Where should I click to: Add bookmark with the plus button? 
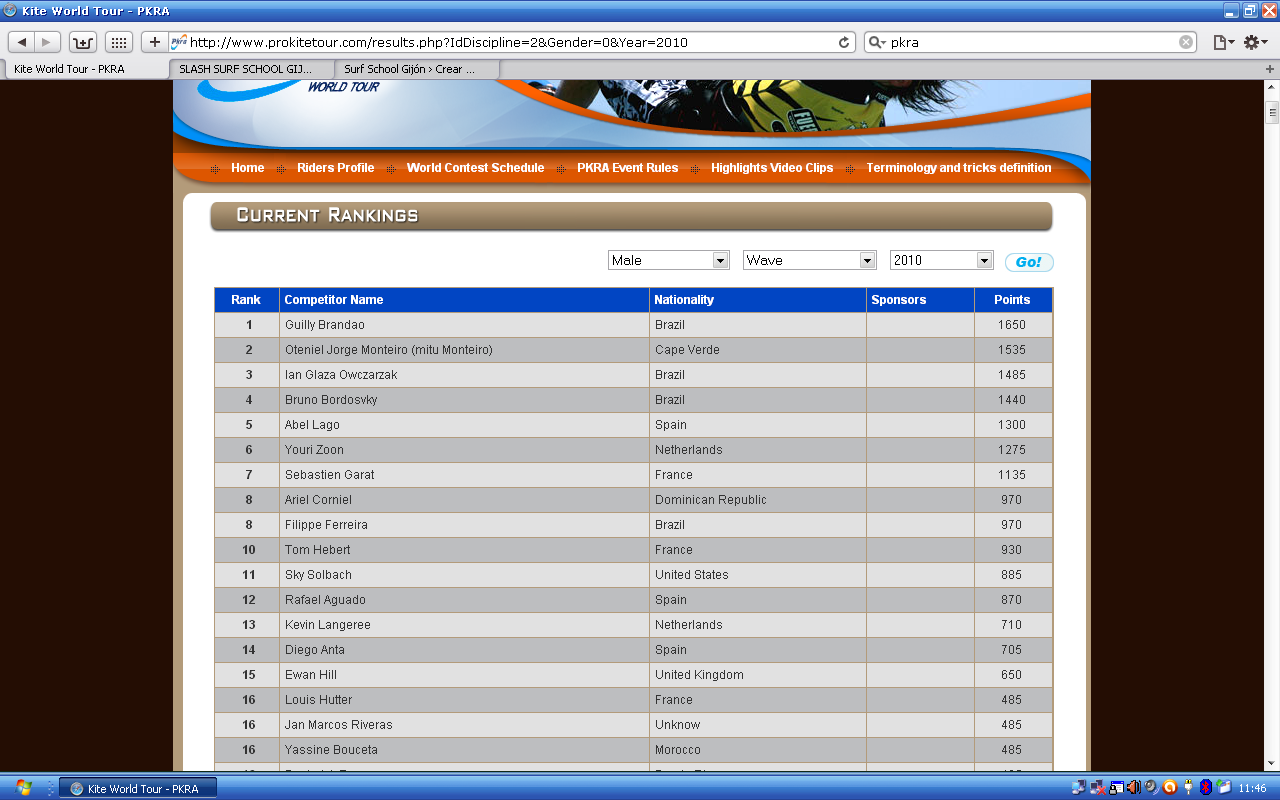coord(154,42)
